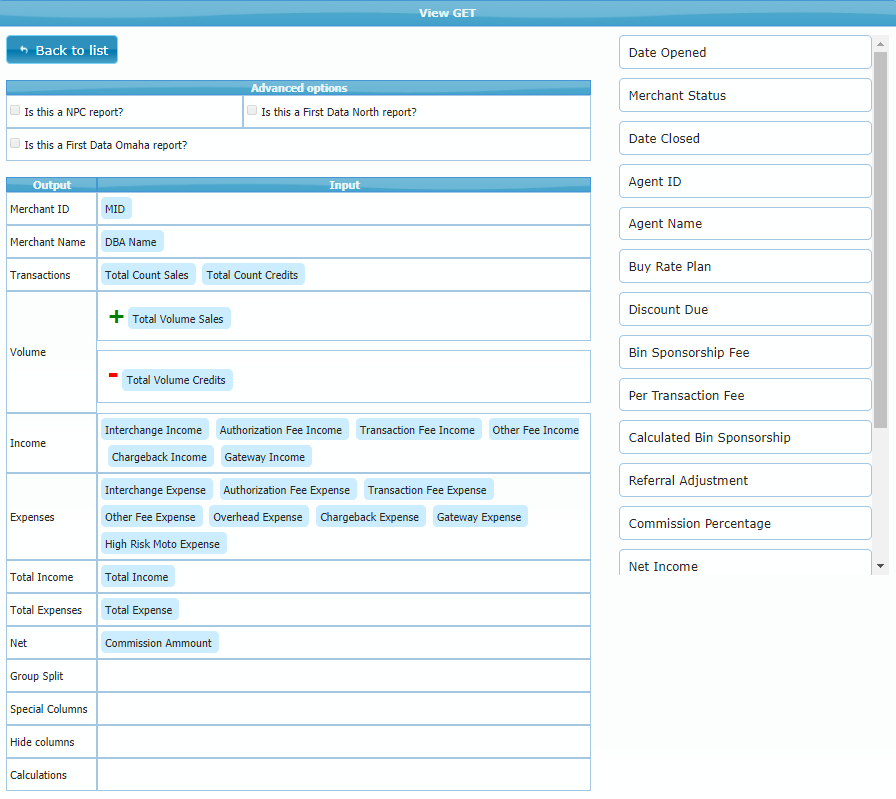Click the Back to list button
The height and width of the screenshot is (799, 896).
62,50
